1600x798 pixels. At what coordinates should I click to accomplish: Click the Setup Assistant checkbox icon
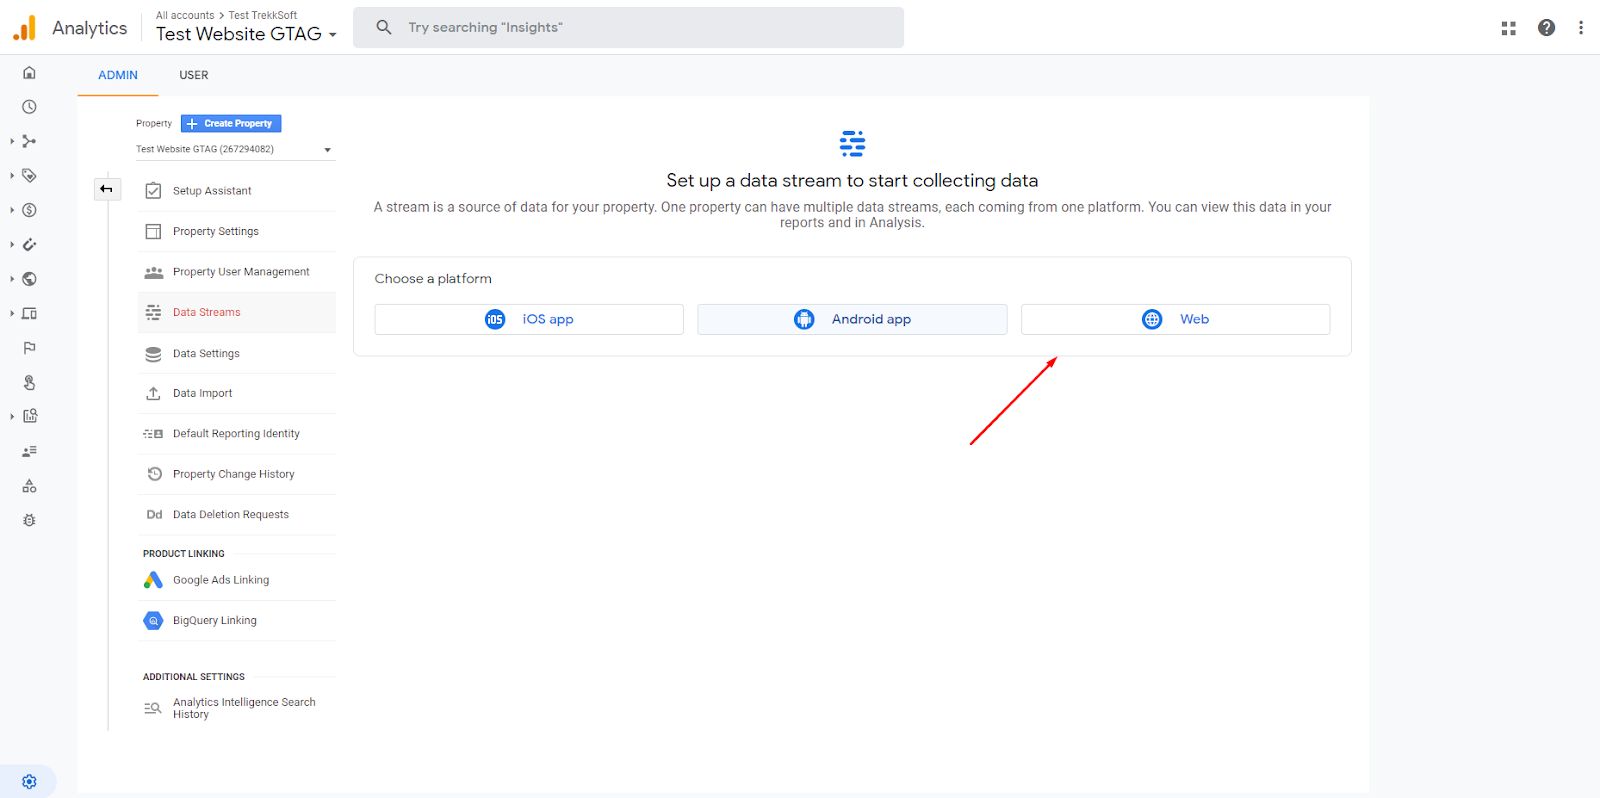click(x=153, y=191)
